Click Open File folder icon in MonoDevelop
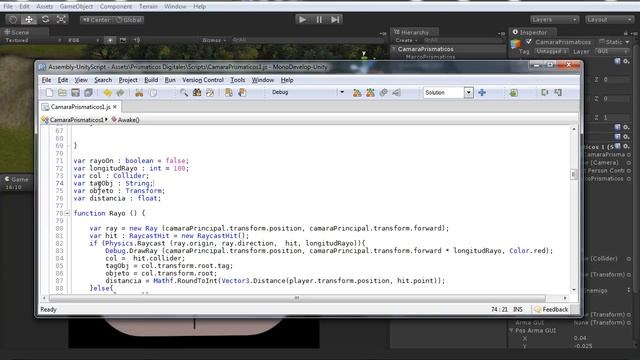This screenshot has width=640, height=360. [x=62, y=93]
